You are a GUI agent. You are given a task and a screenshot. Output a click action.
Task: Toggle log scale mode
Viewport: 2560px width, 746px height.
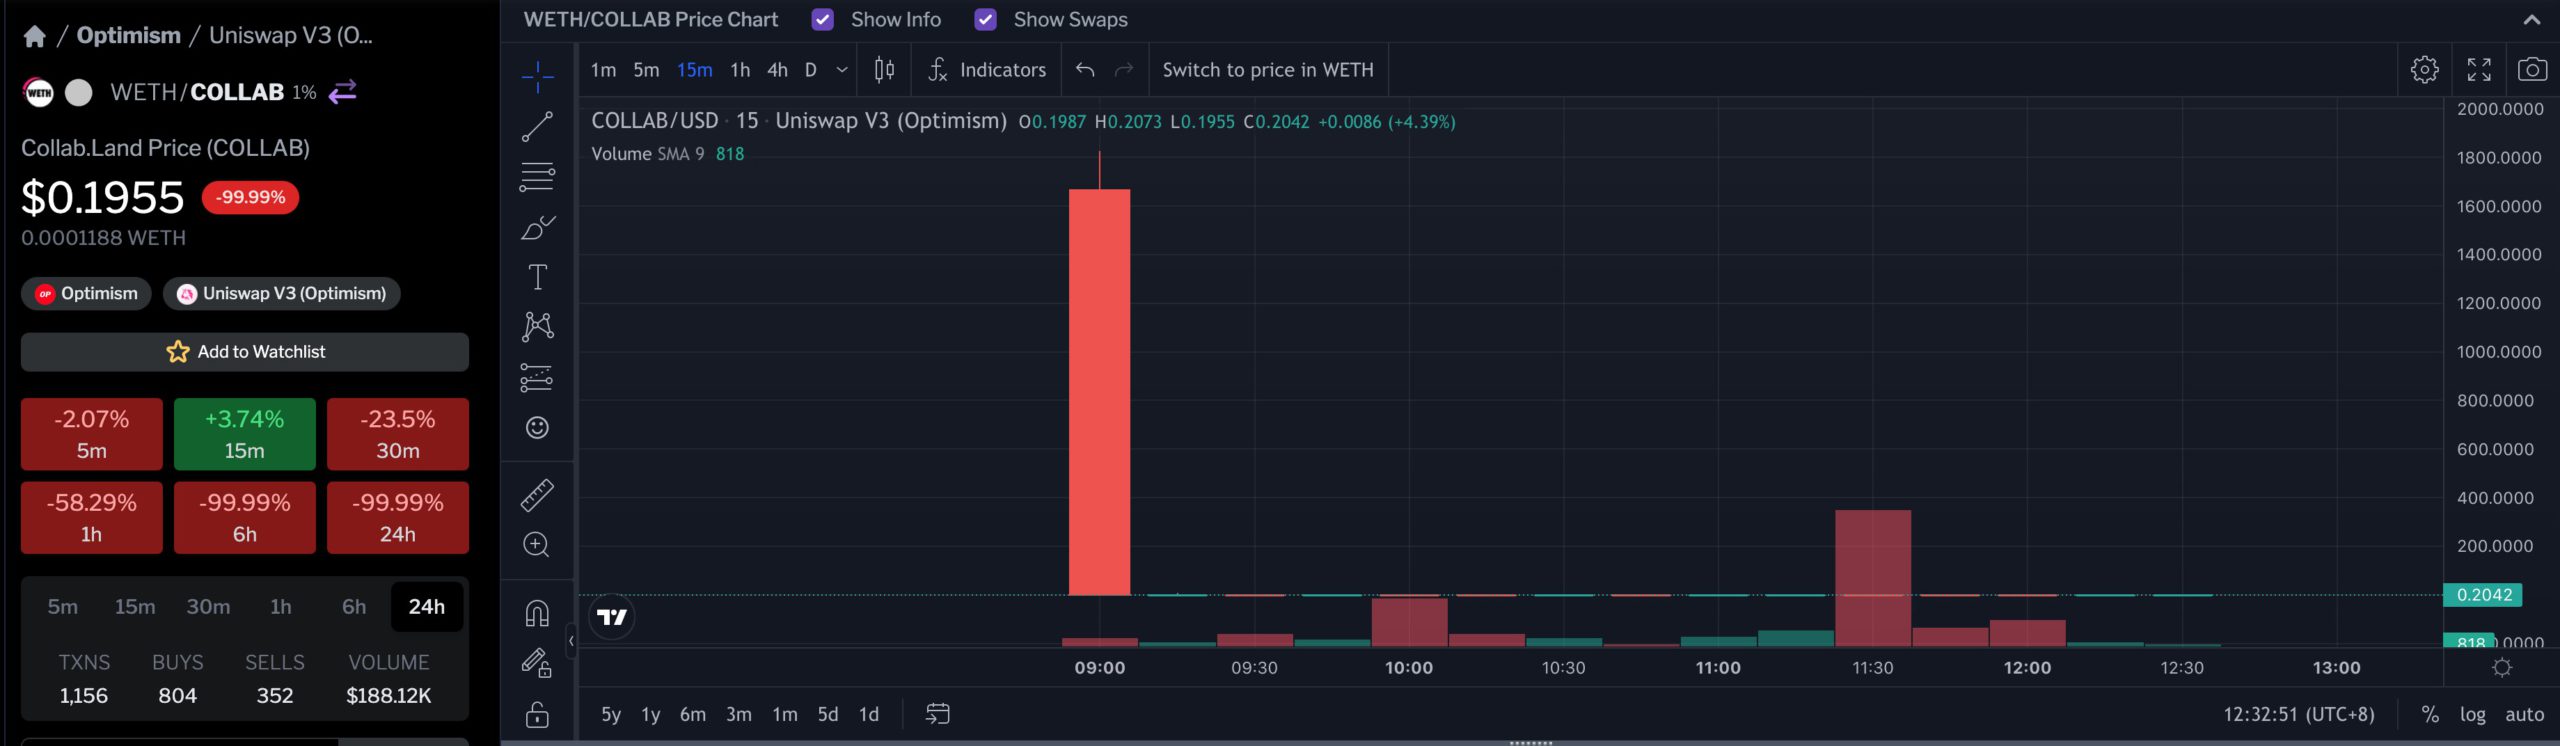coord(2472,715)
